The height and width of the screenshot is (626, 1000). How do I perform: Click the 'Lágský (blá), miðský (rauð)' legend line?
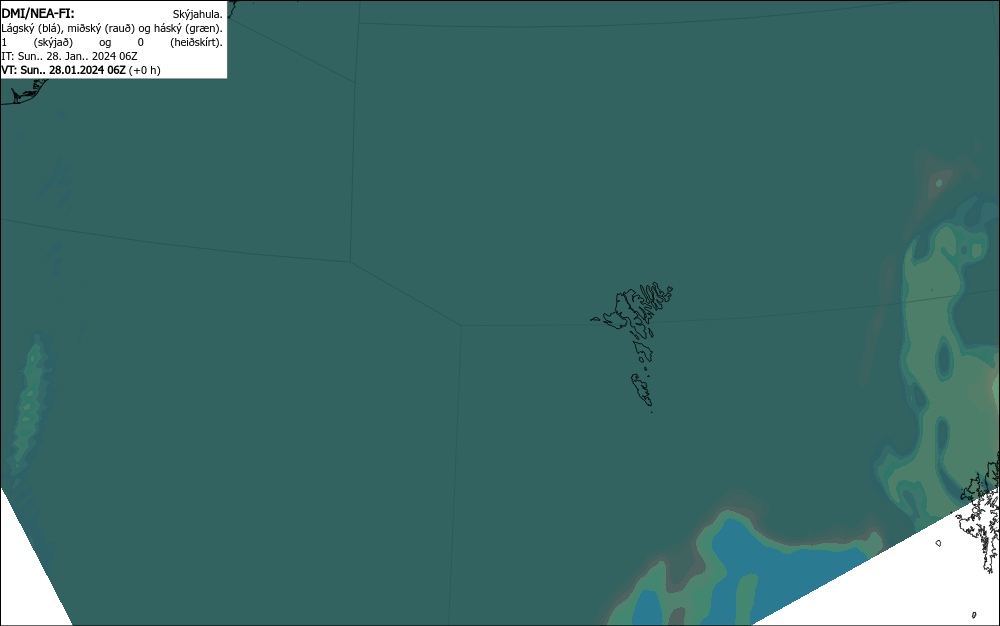[x=112, y=28]
